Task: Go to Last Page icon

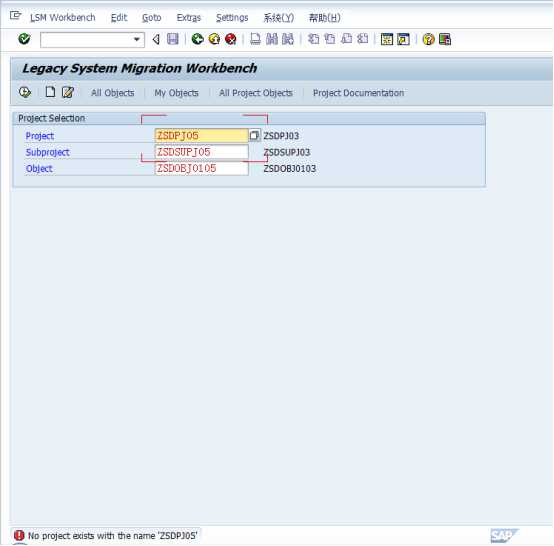Action: click(x=363, y=39)
